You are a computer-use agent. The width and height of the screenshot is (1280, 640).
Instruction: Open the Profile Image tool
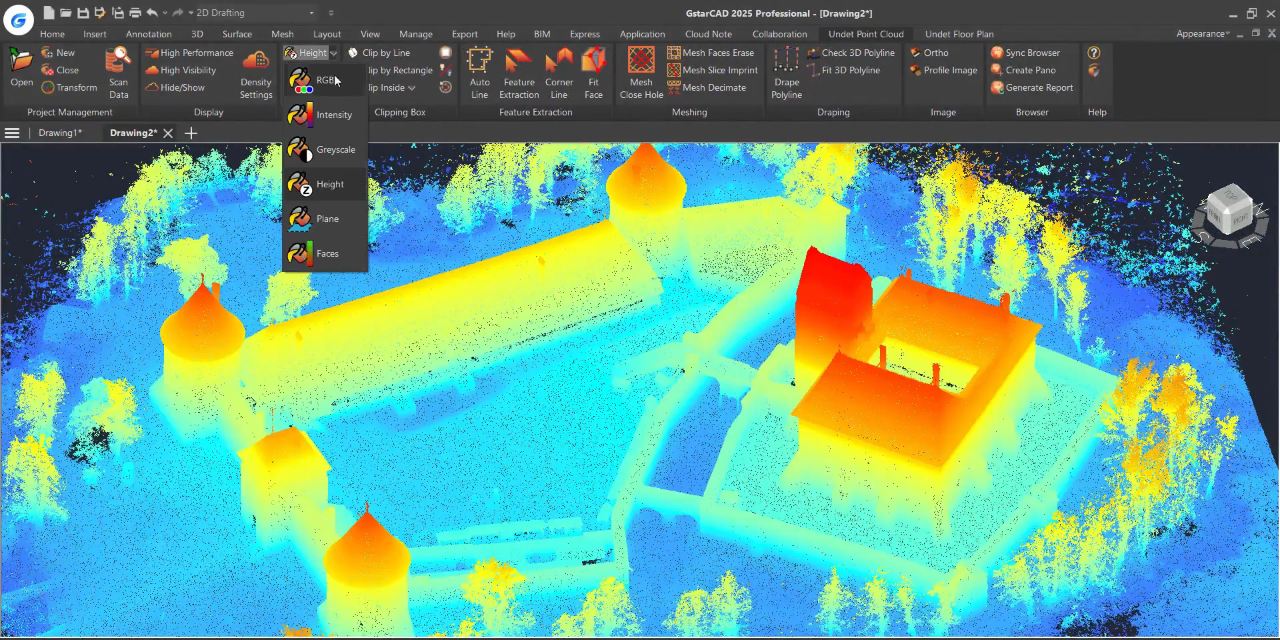tap(943, 70)
